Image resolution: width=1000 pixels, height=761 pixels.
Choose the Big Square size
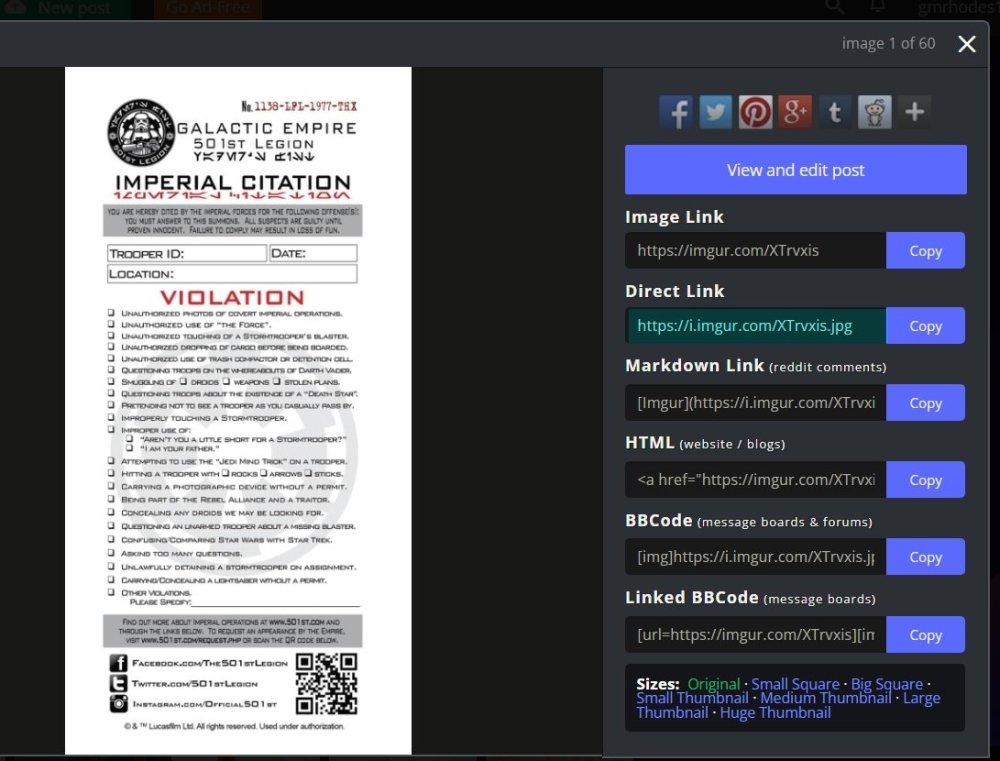pos(886,684)
